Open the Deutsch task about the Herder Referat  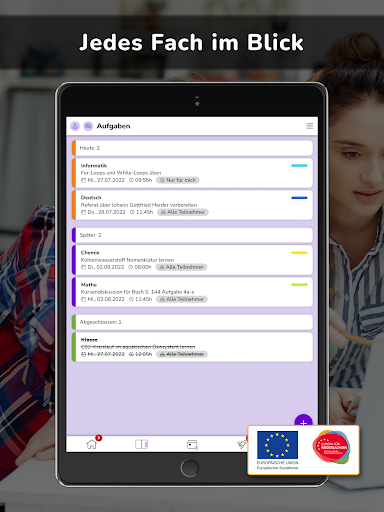192,205
